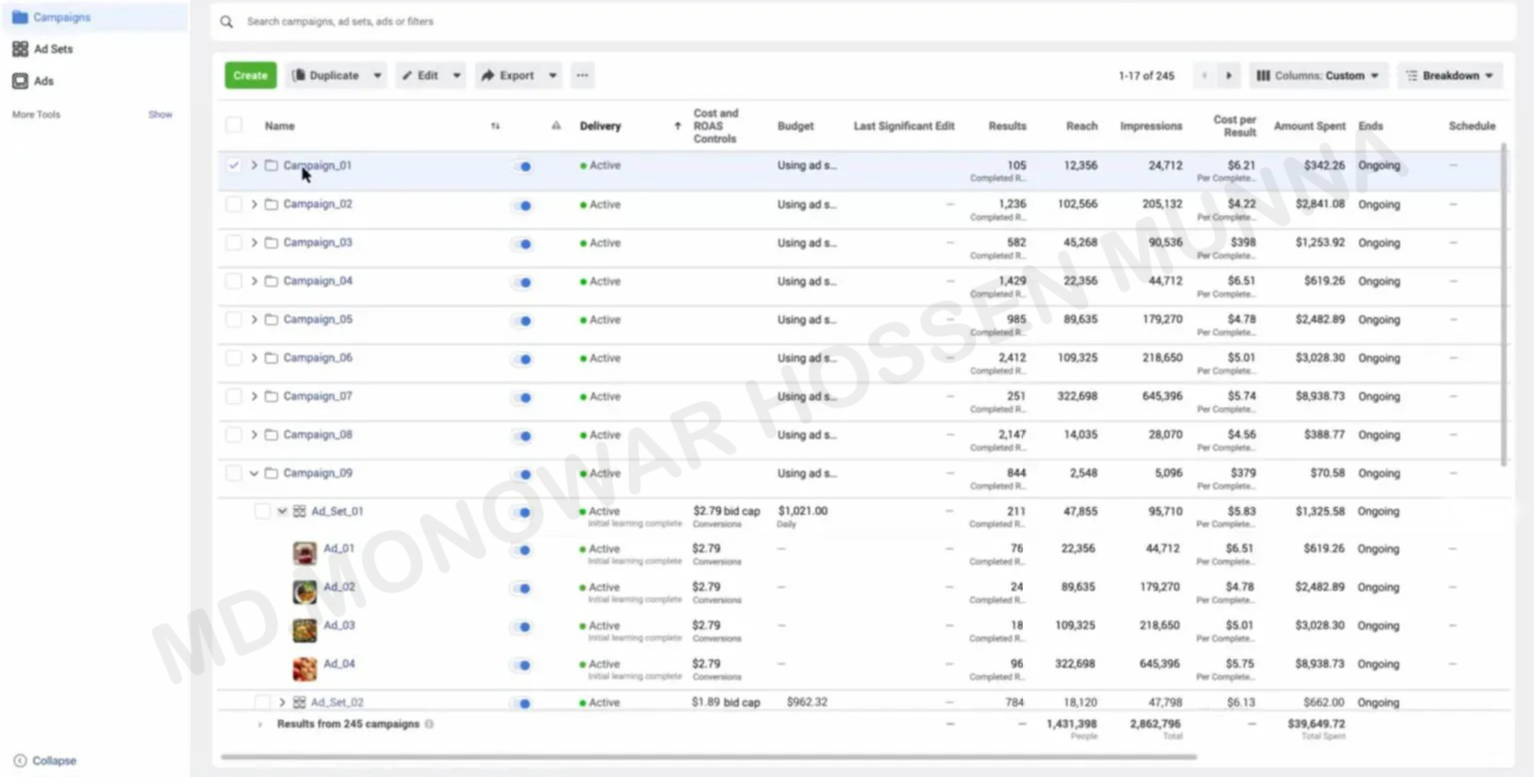Turn off the Ad_03 delivery toggle
Image resolution: width=1534 pixels, height=777 pixels.
(522, 628)
